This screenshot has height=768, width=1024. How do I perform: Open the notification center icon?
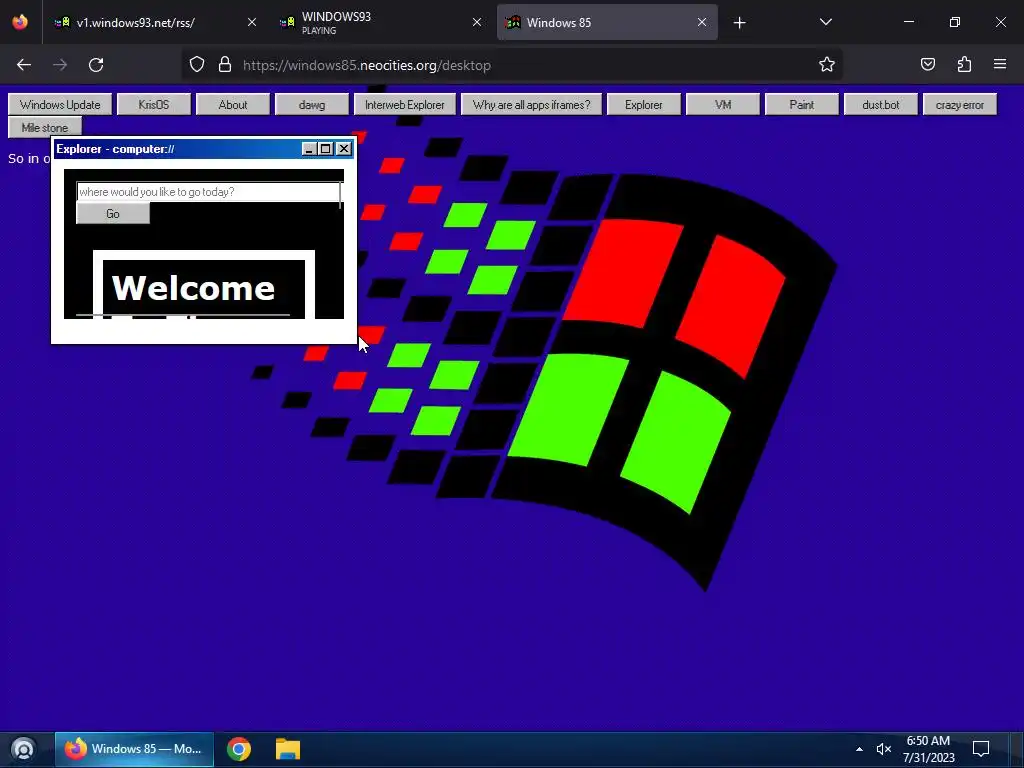click(980, 749)
